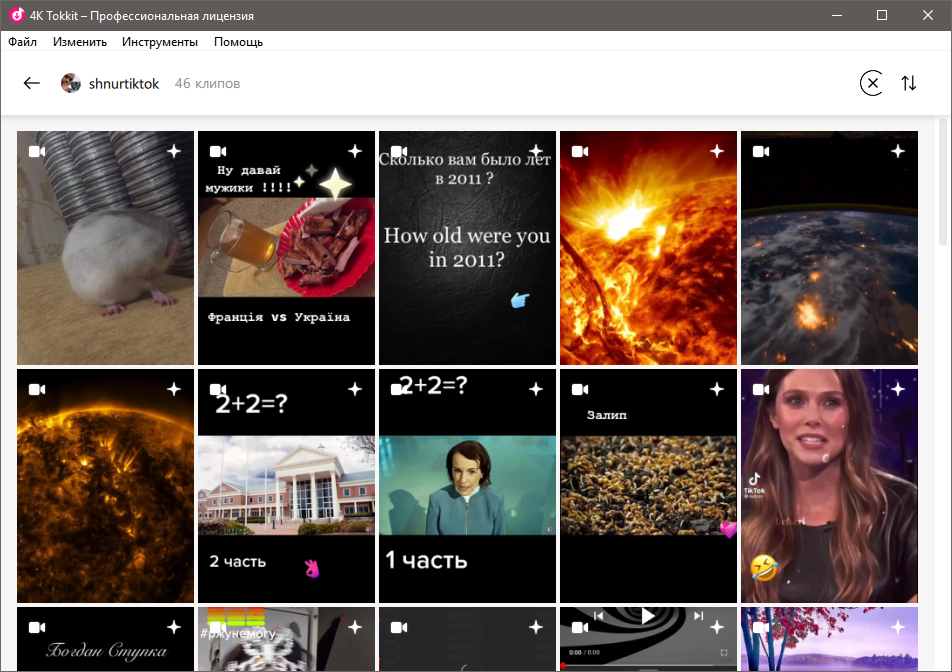Click the sparkle icon on the purple landscape clip
The height and width of the screenshot is (672, 952).
tap(897, 627)
